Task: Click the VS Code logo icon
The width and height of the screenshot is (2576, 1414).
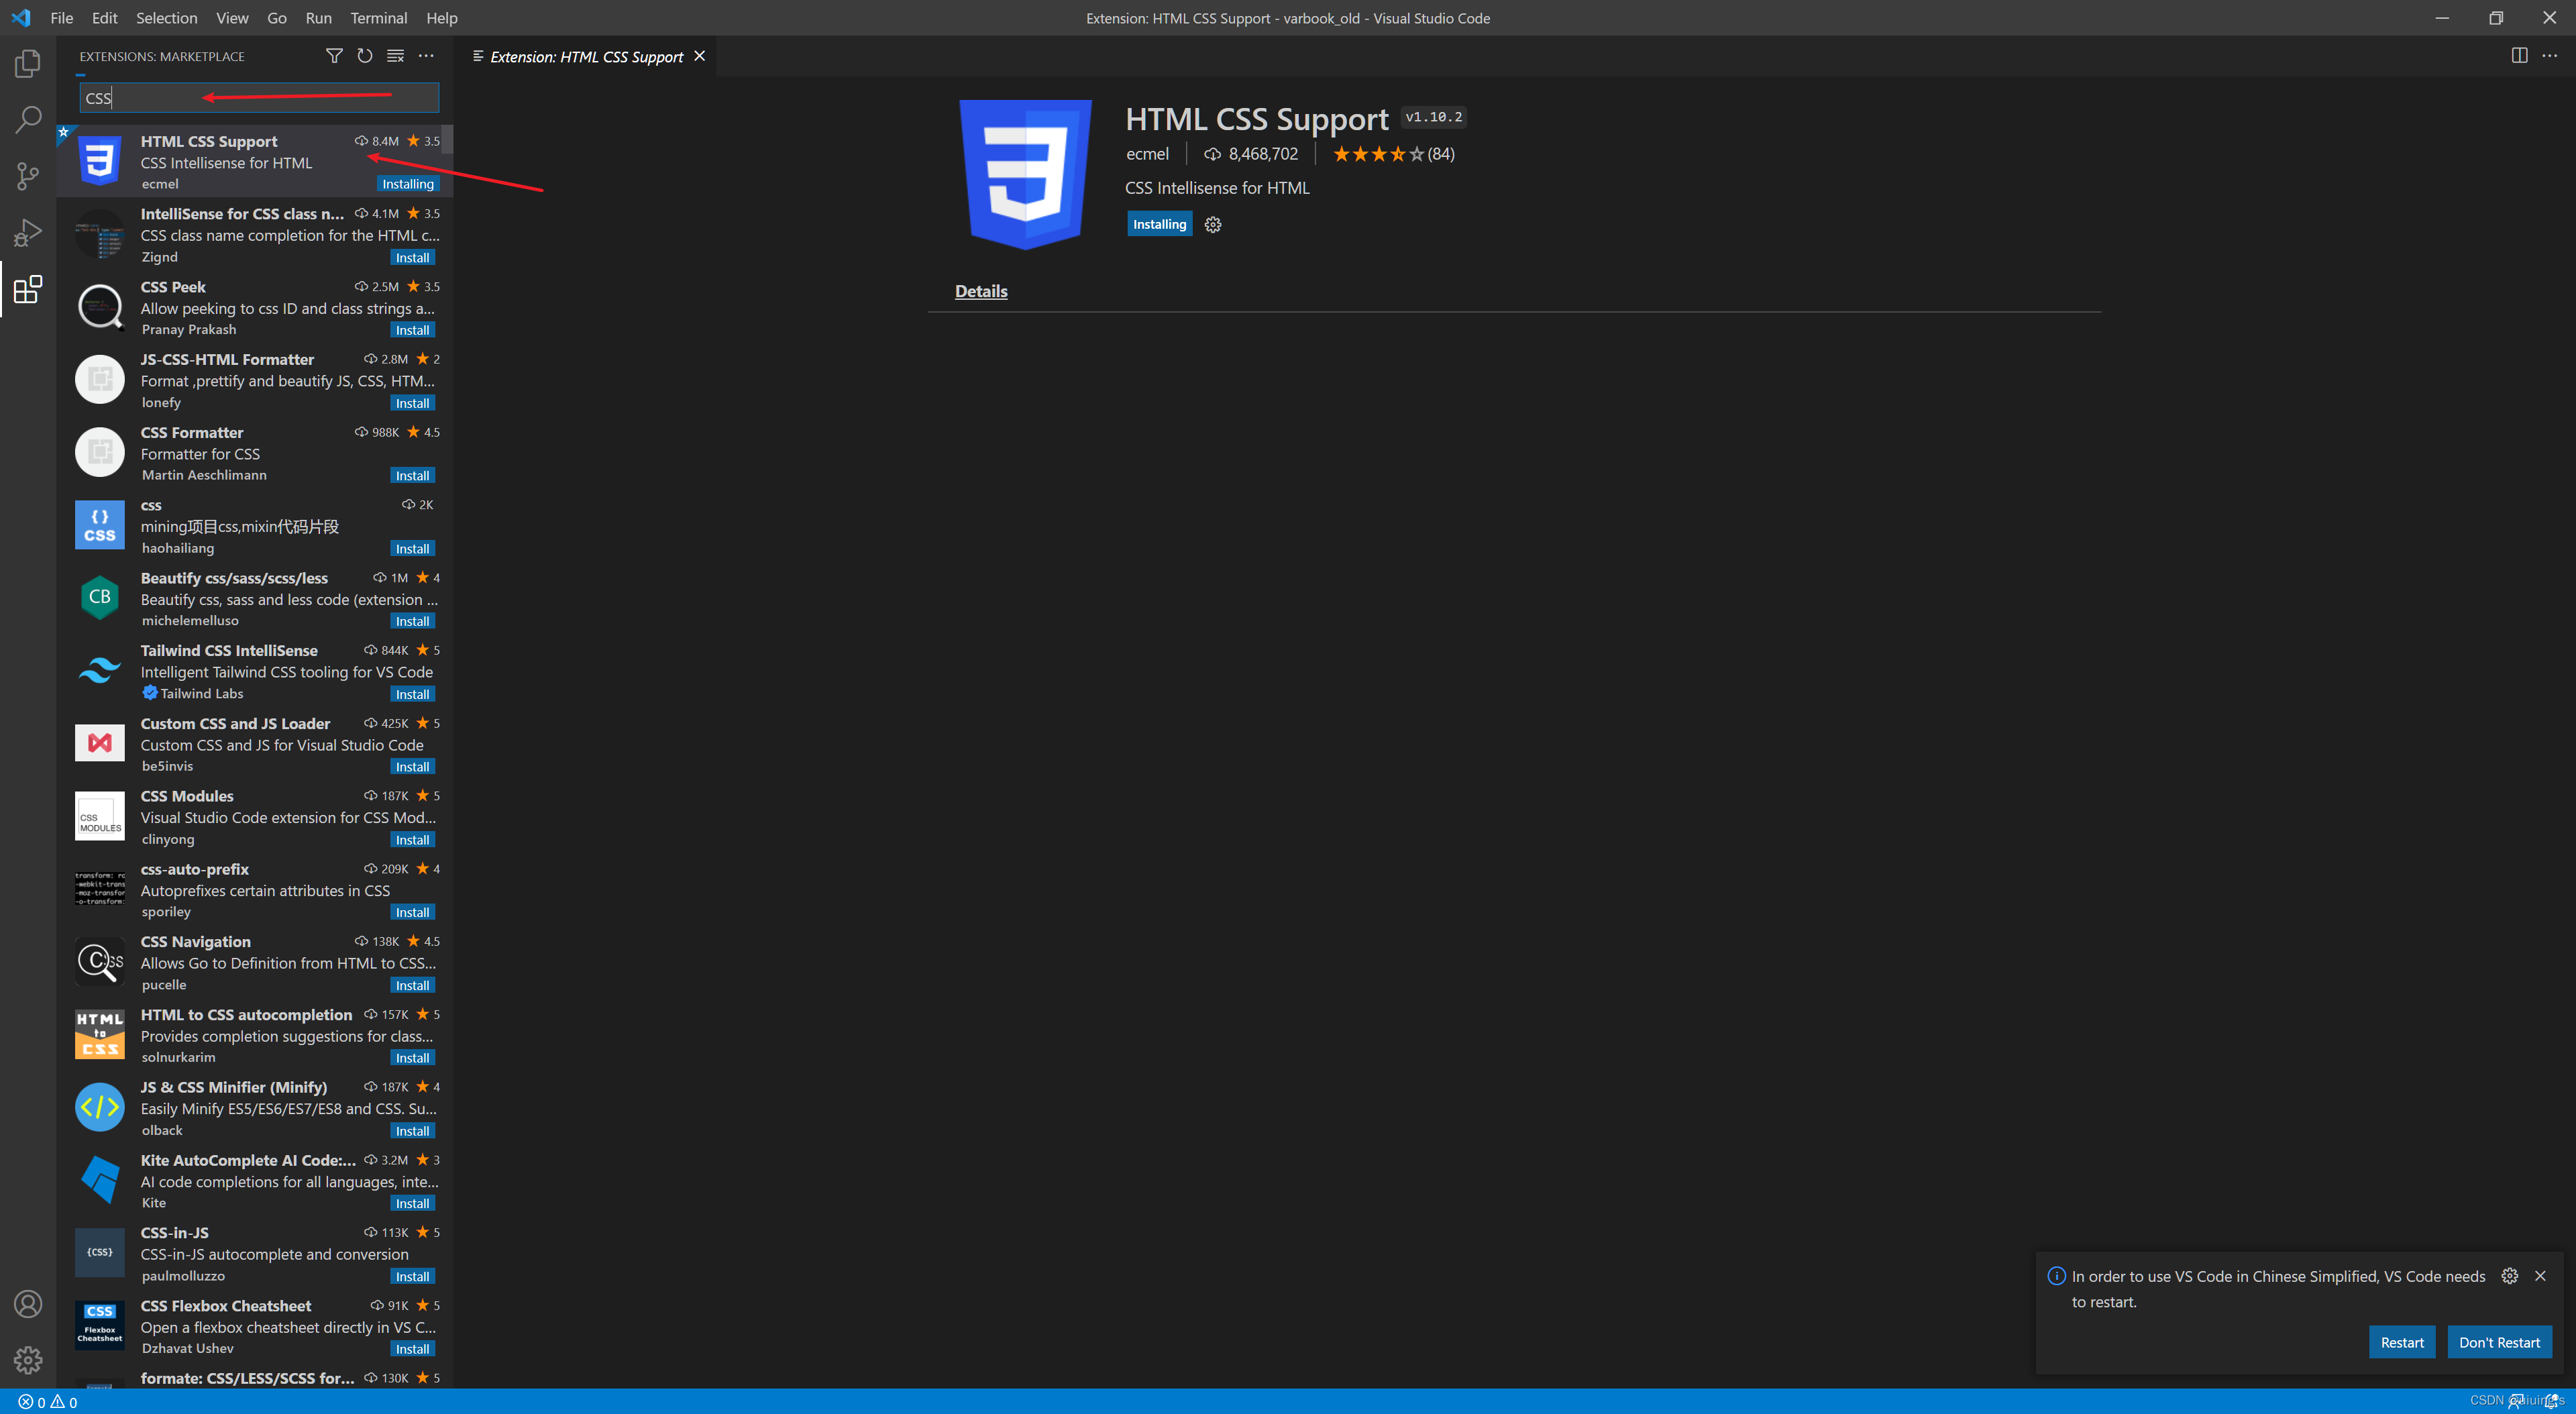Action: click(21, 18)
